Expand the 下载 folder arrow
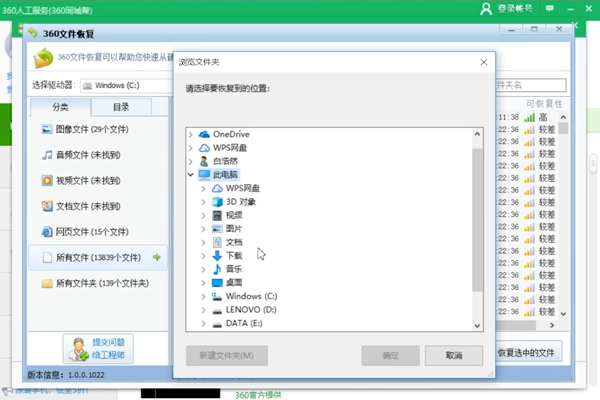The height and width of the screenshot is (400, 600). 204,256
